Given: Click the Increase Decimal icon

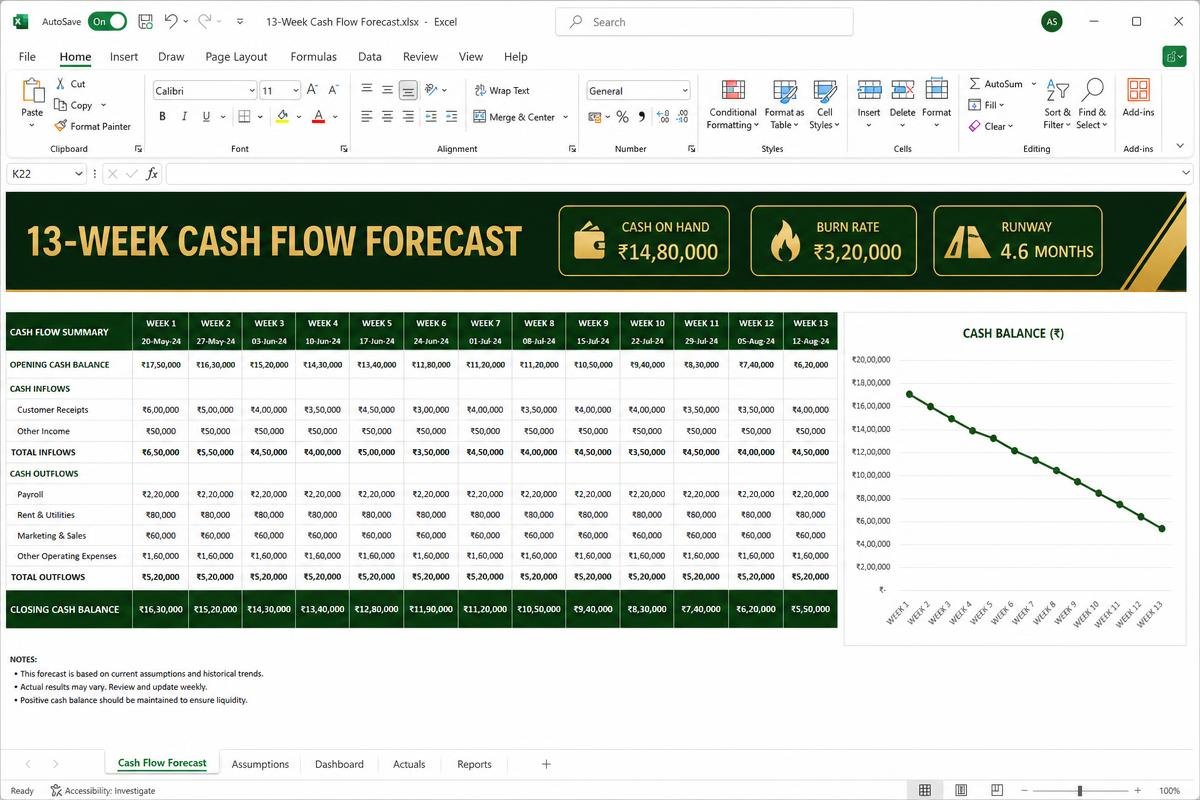Looking at the screenshot, I should 661,117.
